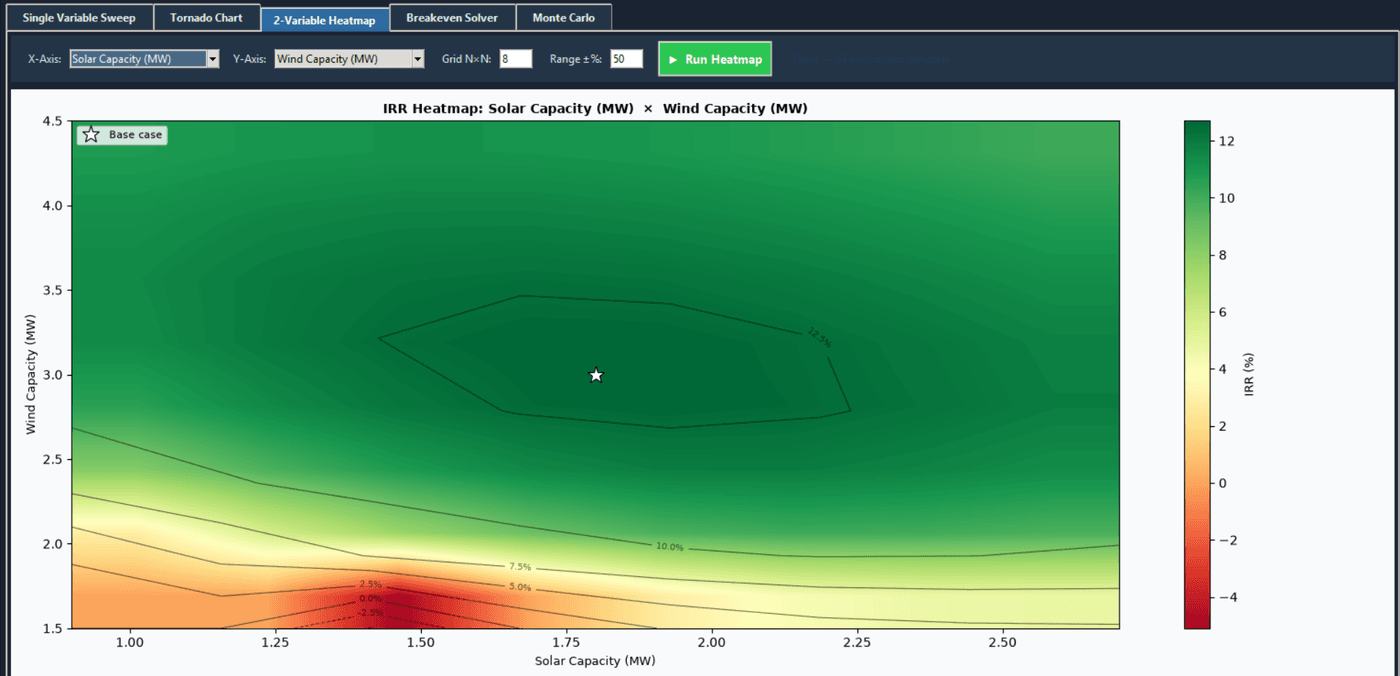The height and width of the screenshot is (676, 1400).
Task: Click the white base case star on heatmap
Action: pos(596,375)
